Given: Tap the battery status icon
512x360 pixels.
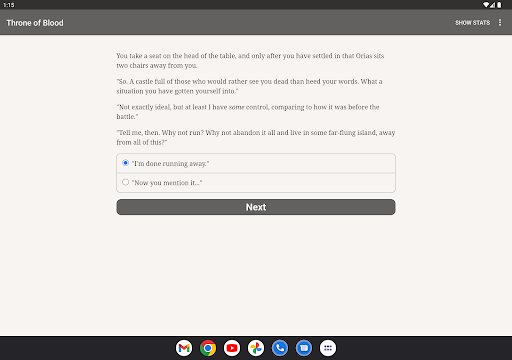Looking at the screenshot, I should click(499, 5).
